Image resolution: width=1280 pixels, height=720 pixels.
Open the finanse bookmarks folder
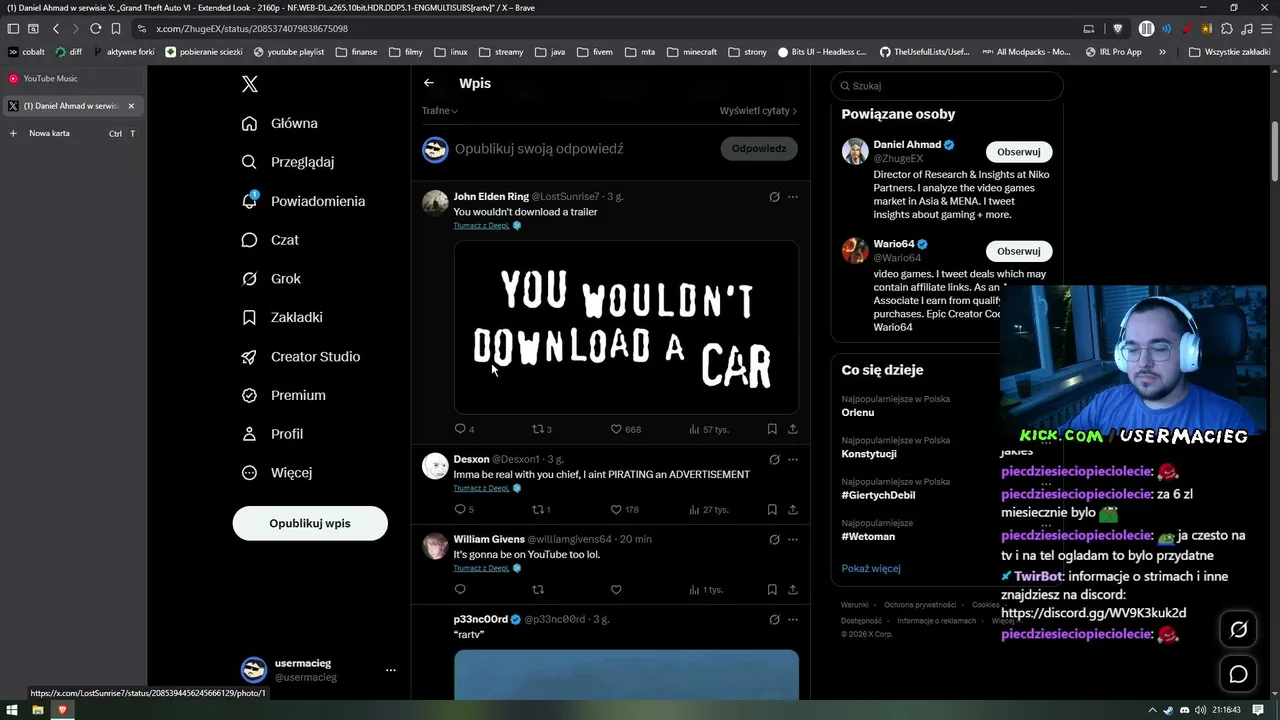pyautogui.click(x=357, y=52)
